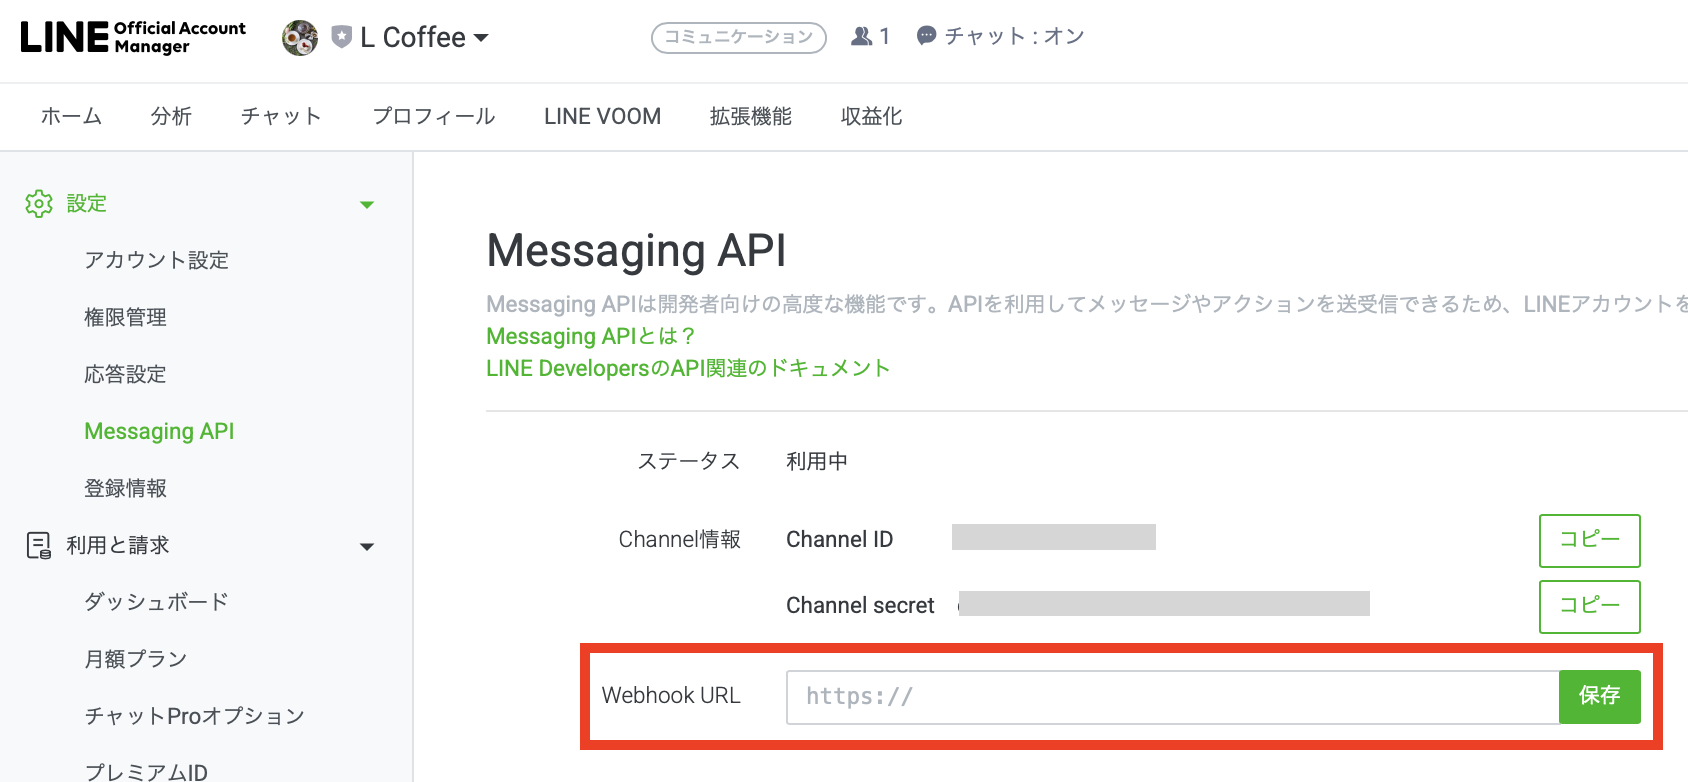Open the ホーム tab
Screen dimensions: 1688x782
pos(71,116)
